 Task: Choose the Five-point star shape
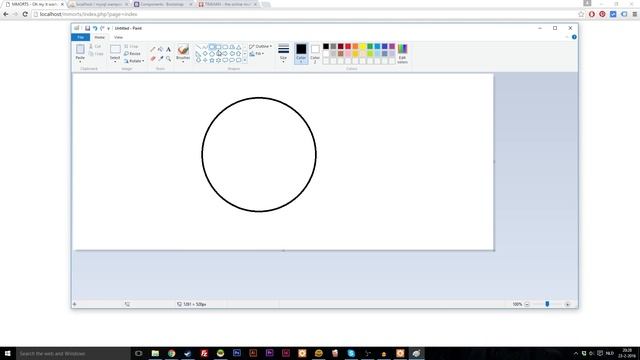tap(212, 60)
